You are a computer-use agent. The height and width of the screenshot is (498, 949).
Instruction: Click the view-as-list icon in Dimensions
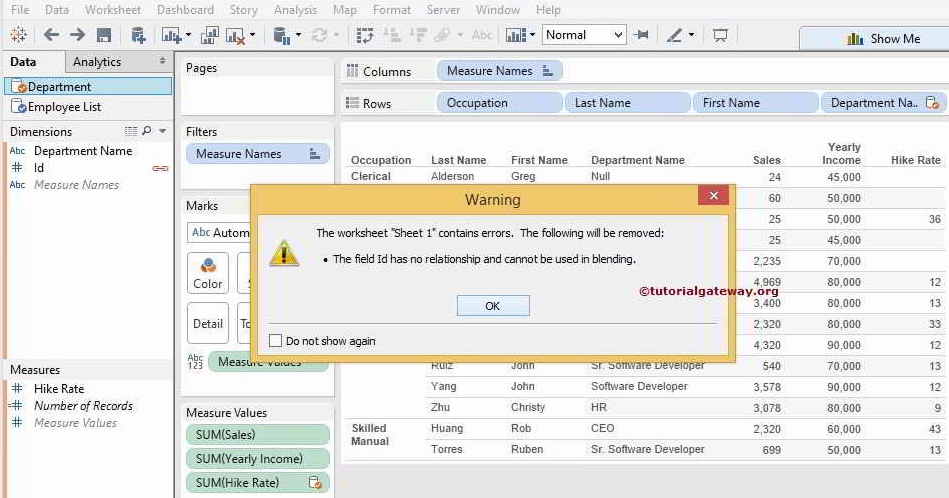tap(131, 131)
